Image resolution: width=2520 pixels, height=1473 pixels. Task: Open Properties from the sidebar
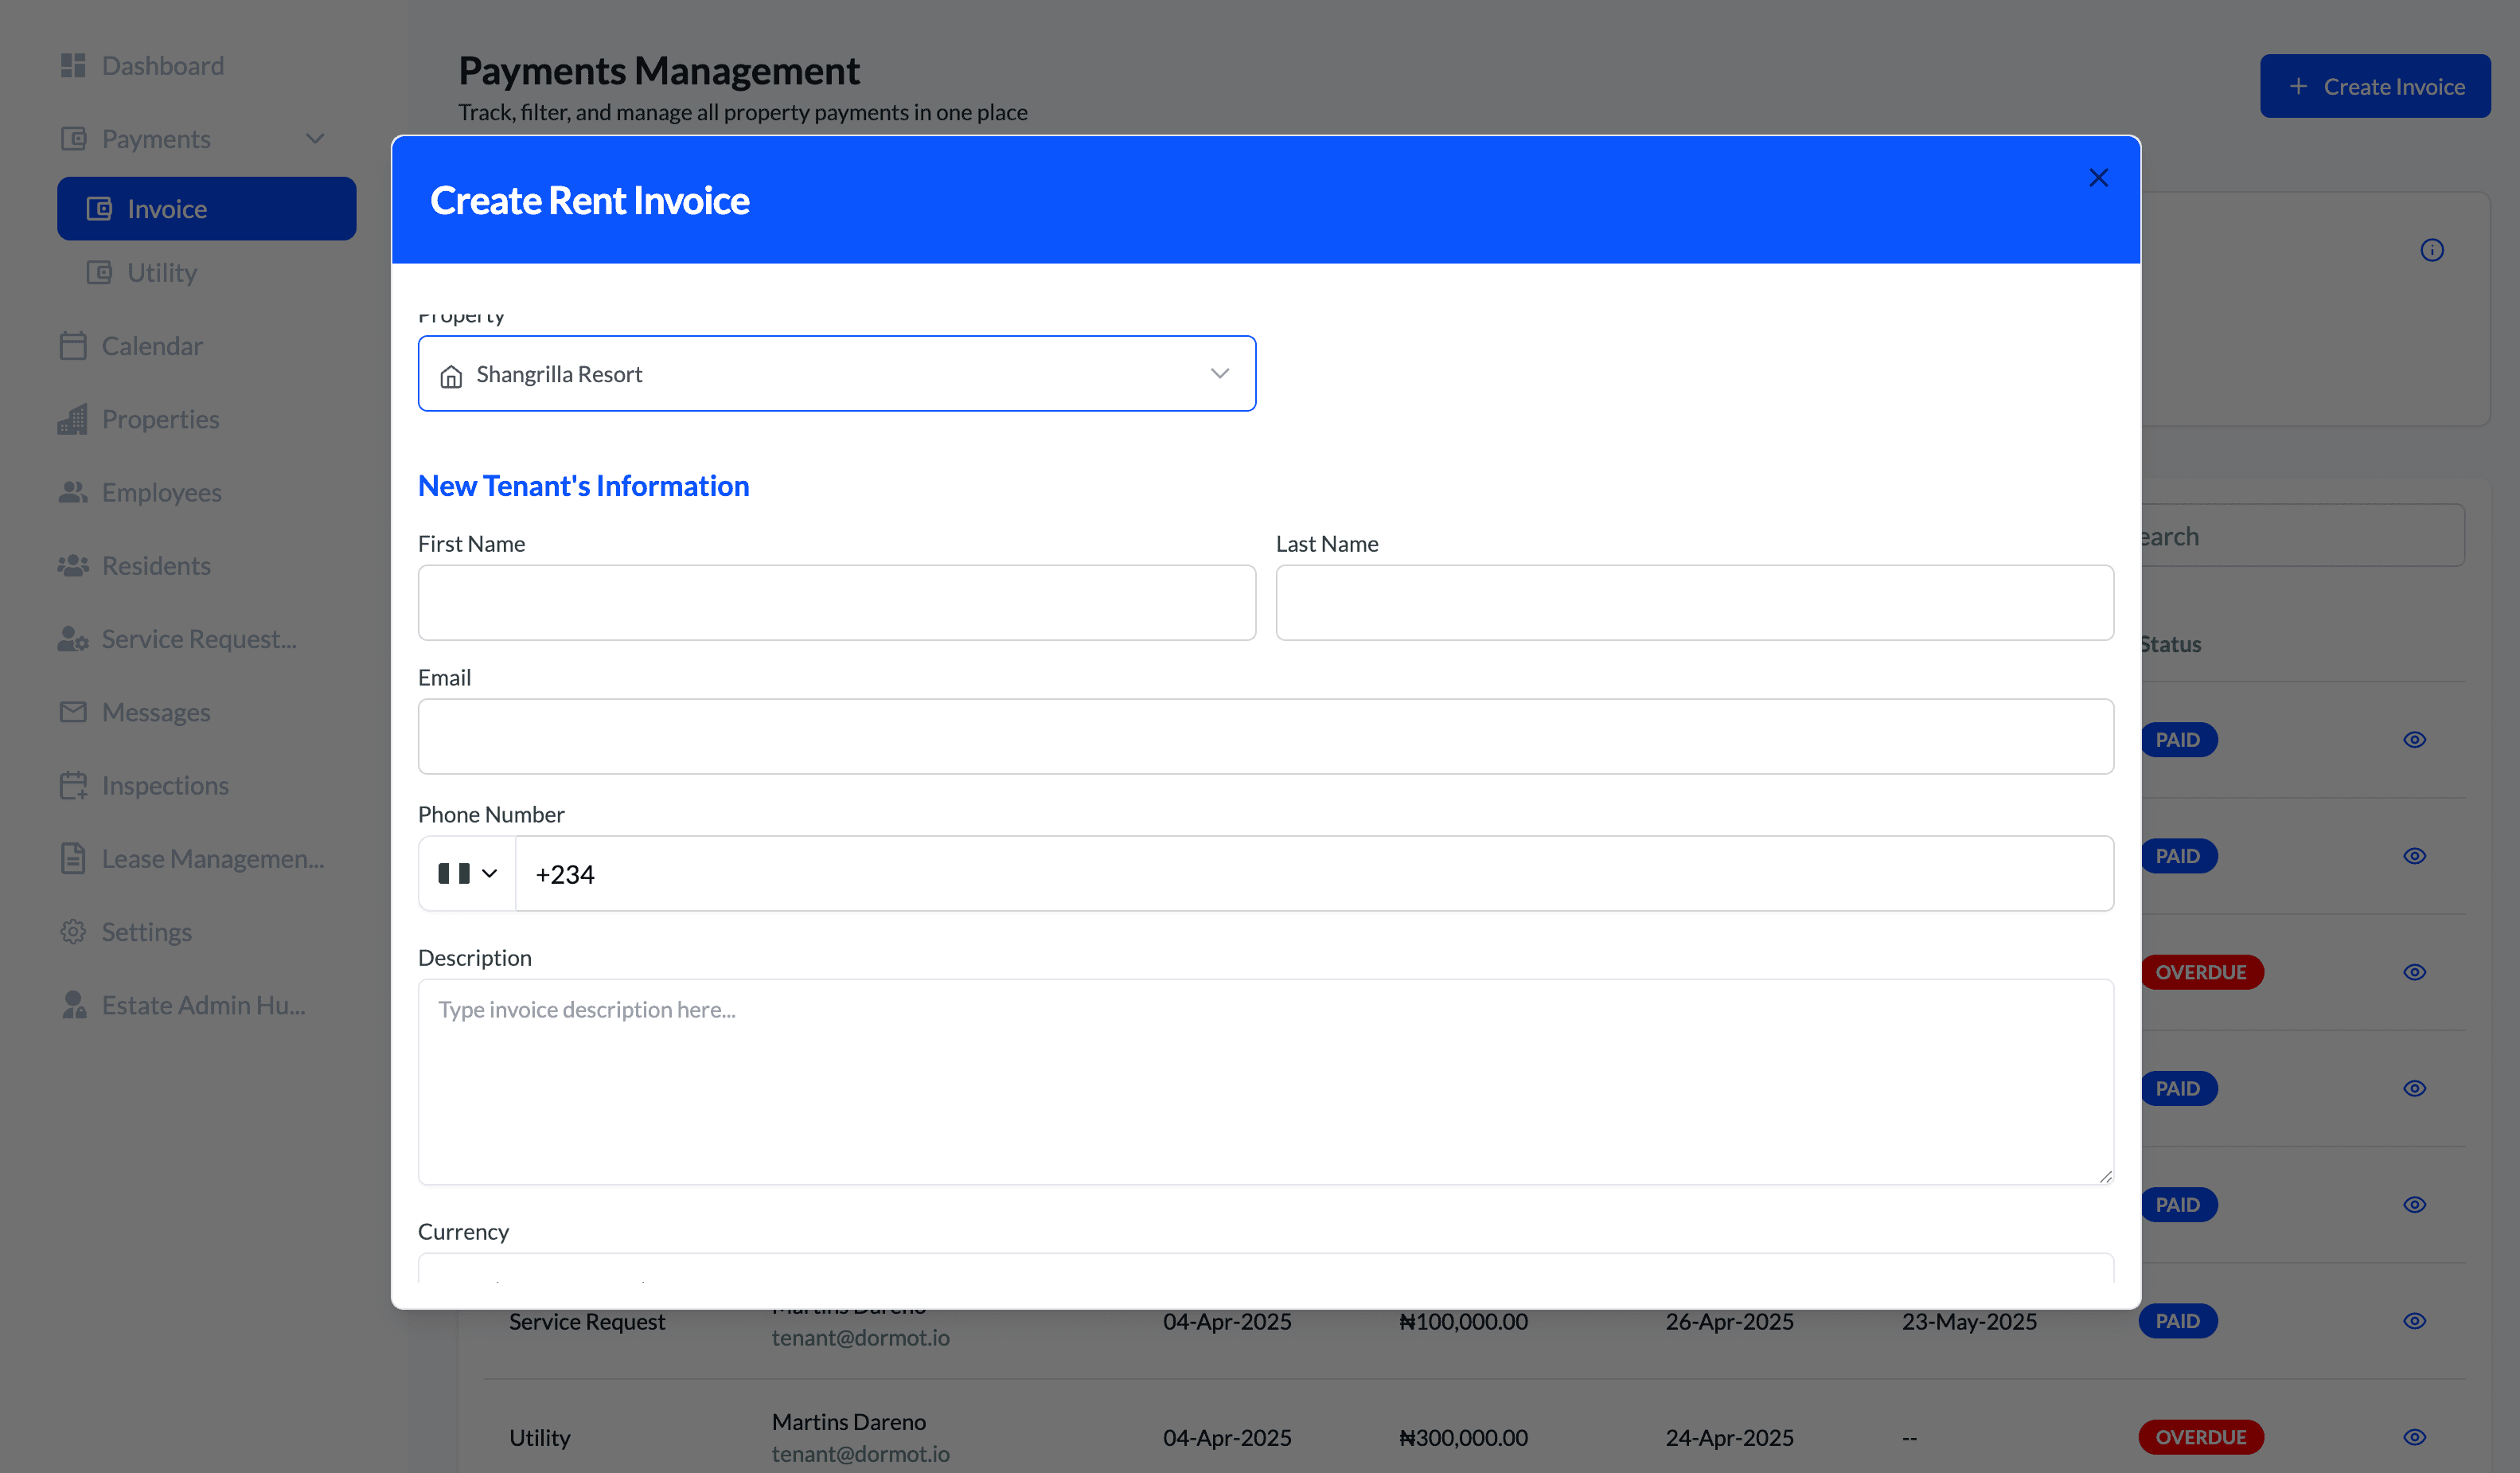[x=160, y=419]
